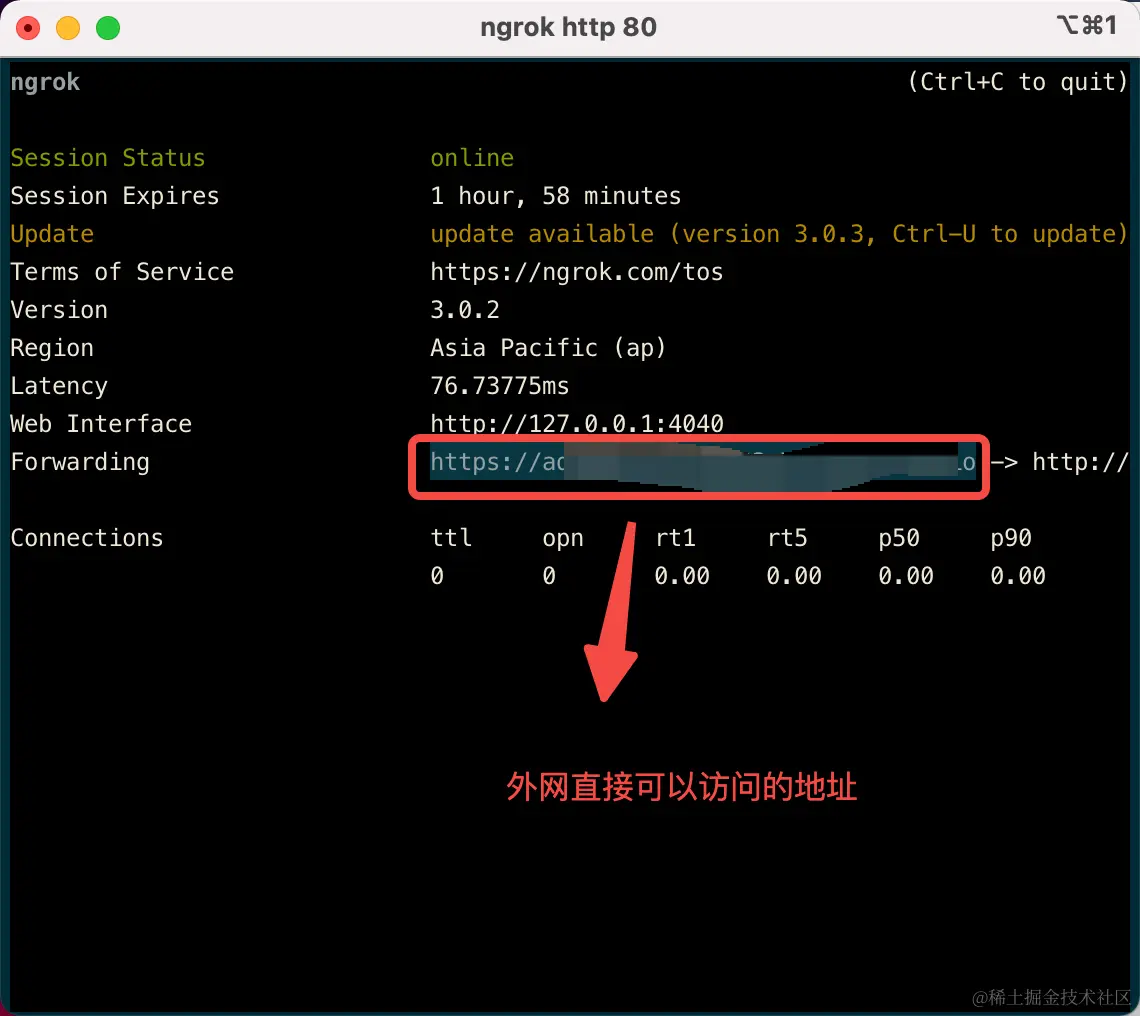This screenshot has height=1016, width=1140.
Task: Click the 'rt5' column header
Action: [787, 538]
